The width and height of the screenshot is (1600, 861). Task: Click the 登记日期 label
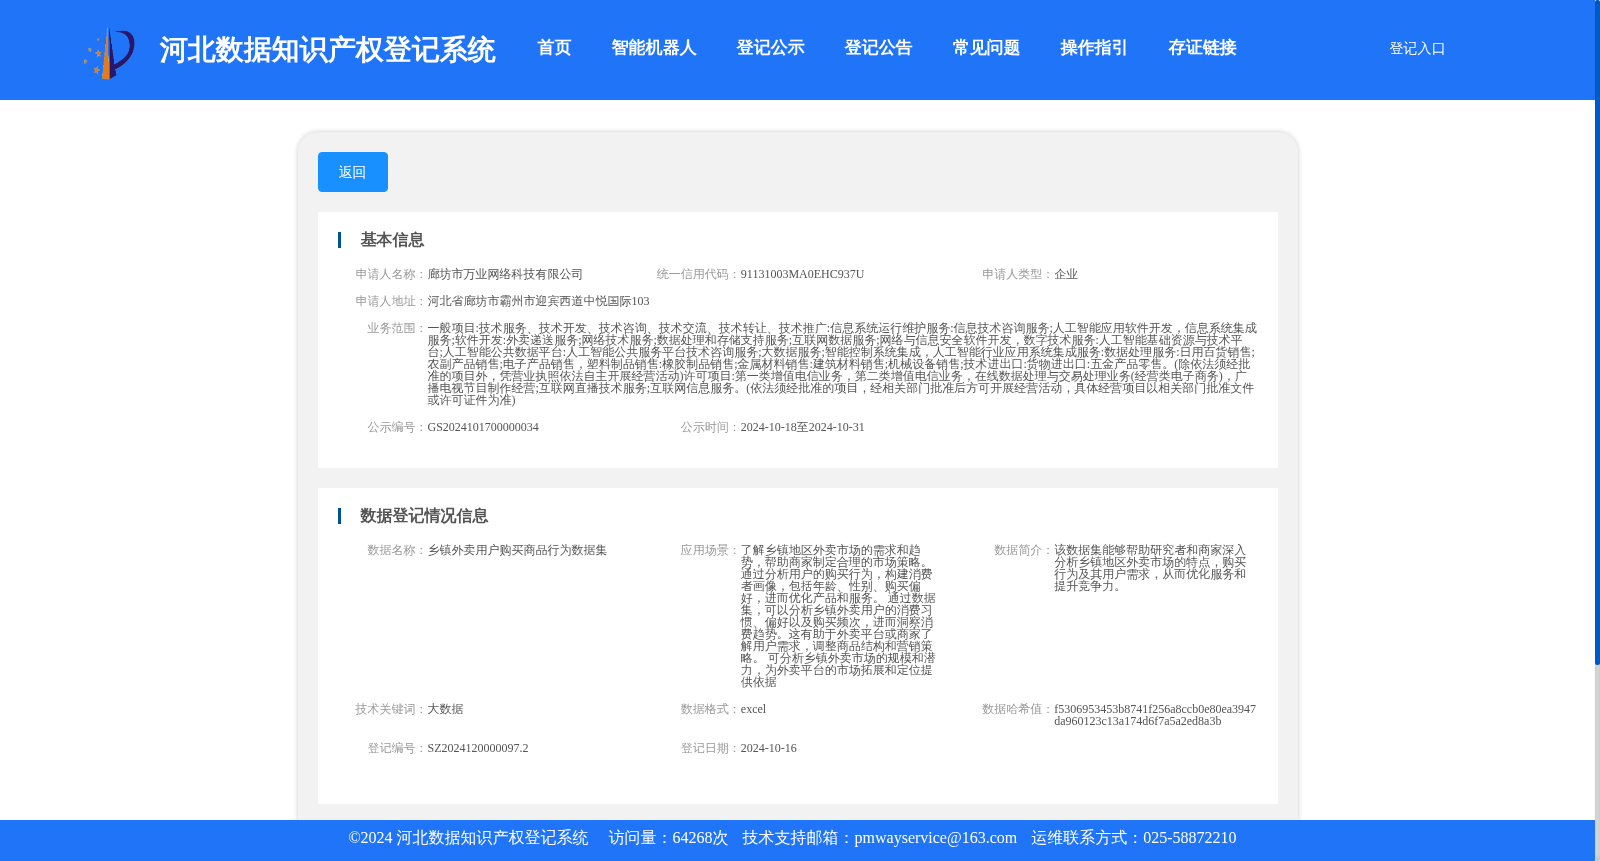pos(710,748)
